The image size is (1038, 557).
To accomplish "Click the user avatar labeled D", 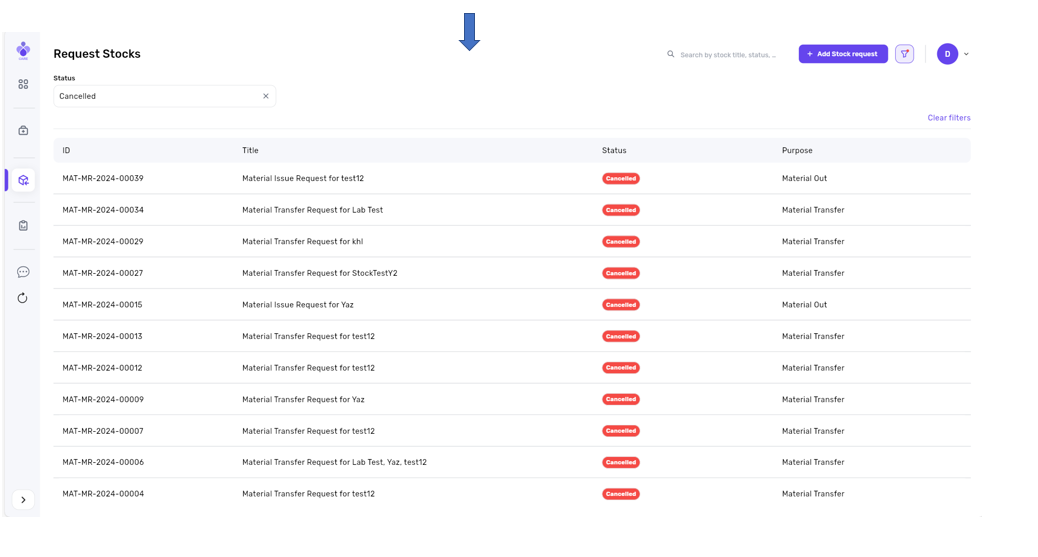I will (947, 54).
